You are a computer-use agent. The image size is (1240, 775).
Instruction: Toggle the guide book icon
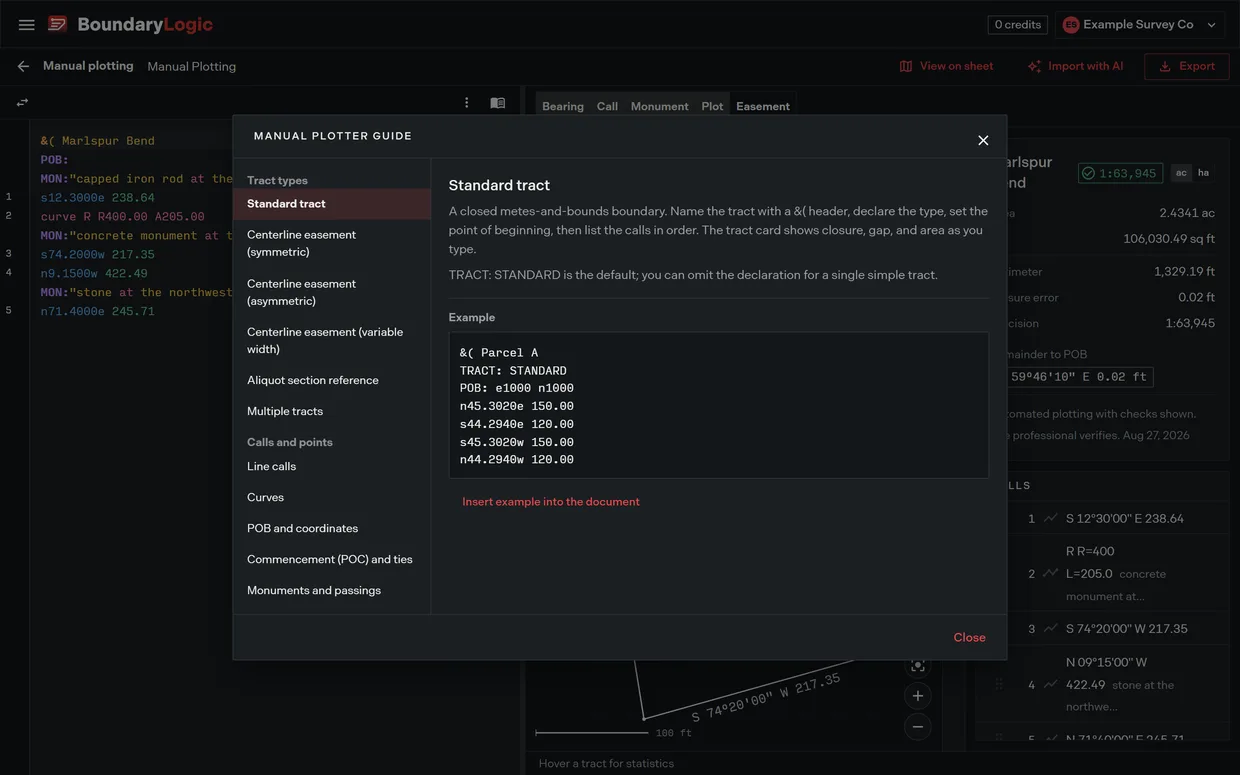(x=497, y=102)
